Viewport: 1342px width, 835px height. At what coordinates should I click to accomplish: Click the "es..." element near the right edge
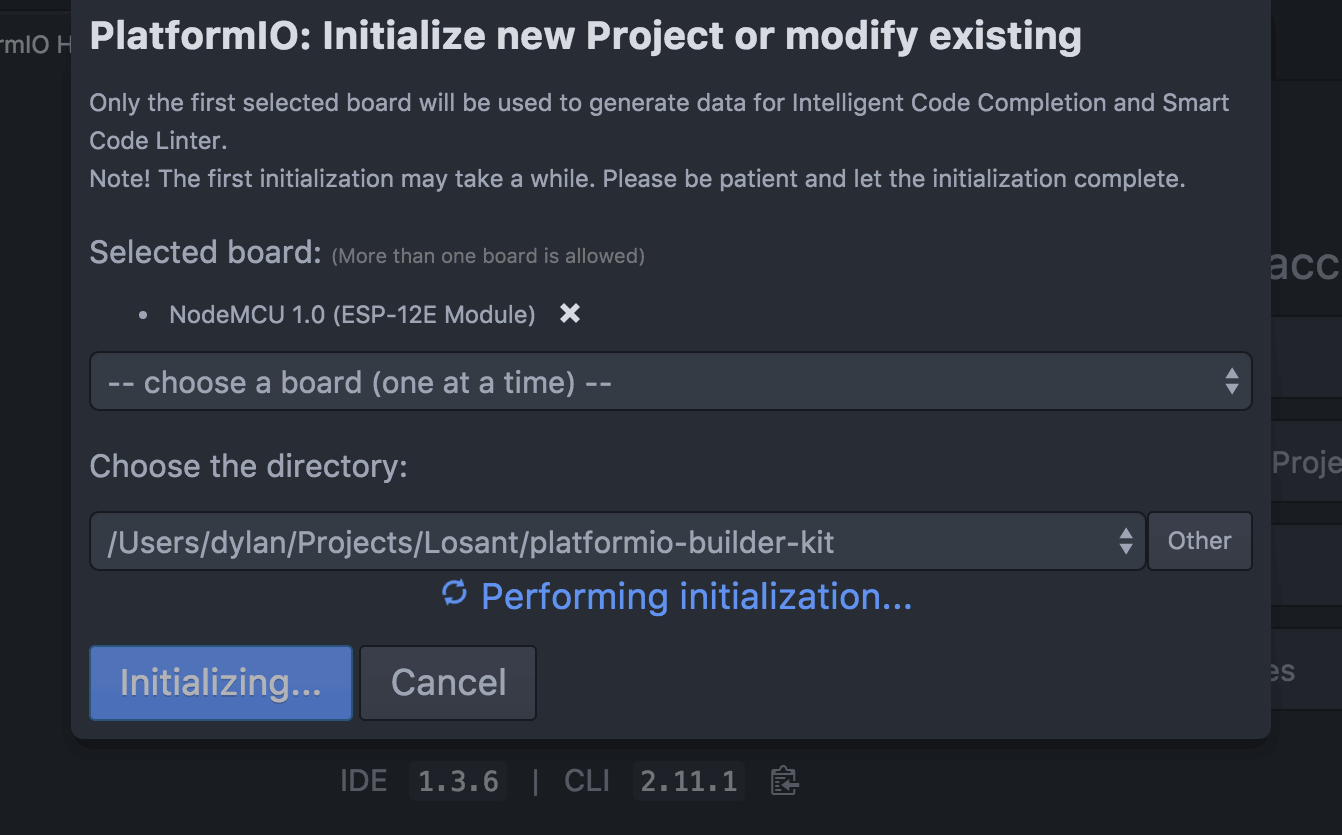click(1281, 671)
